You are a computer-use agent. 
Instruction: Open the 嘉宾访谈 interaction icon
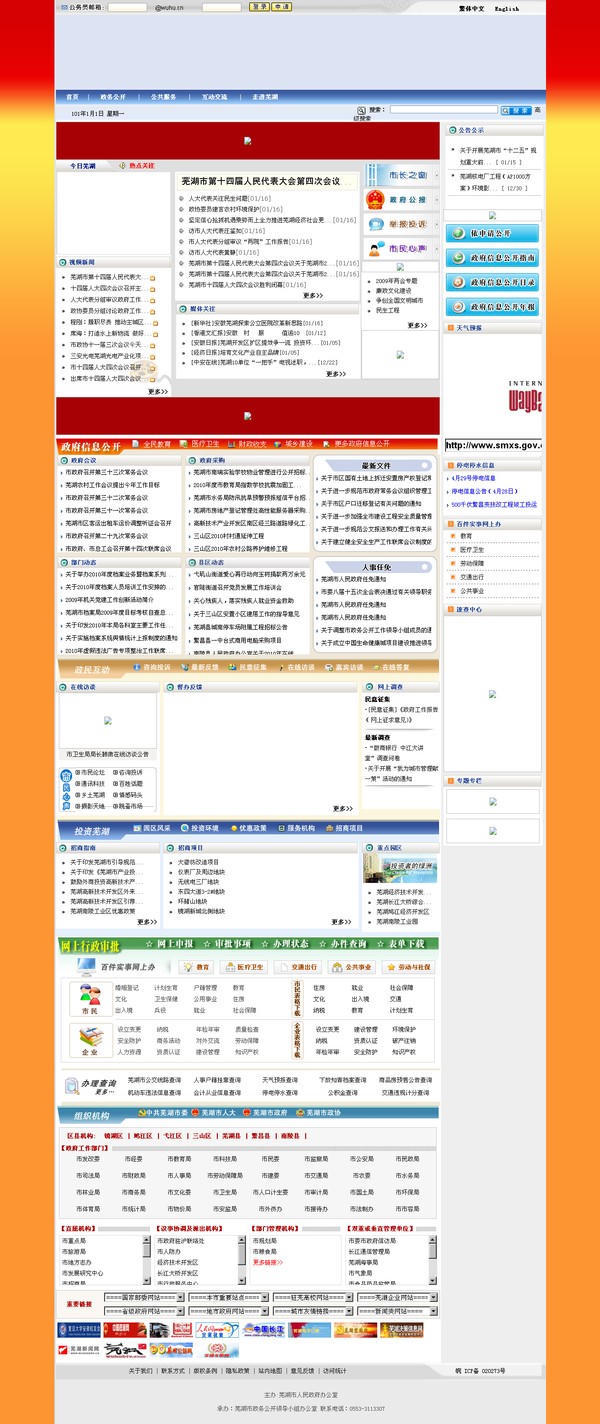click(343, 667)
